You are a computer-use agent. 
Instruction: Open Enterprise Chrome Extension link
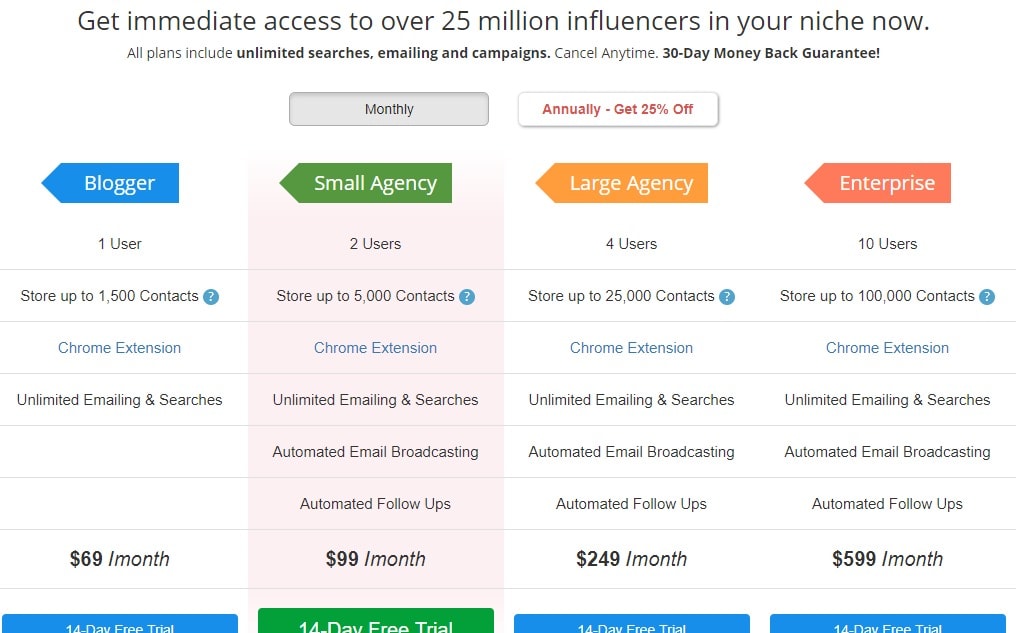(888, 348)
